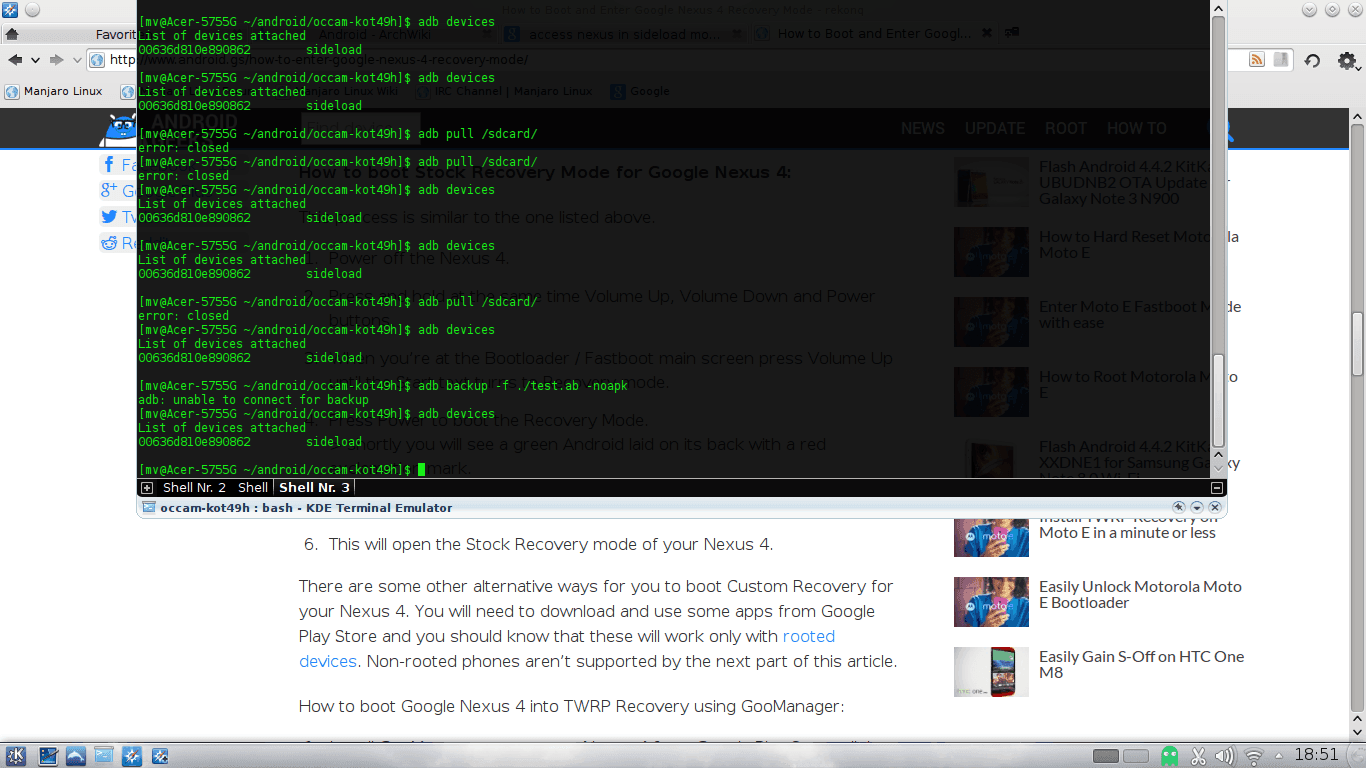Click the last rekonq-style taskbar icon
Image resolution: width=1366 pixels, height=768 pixels.
click(x=159, y=756)
